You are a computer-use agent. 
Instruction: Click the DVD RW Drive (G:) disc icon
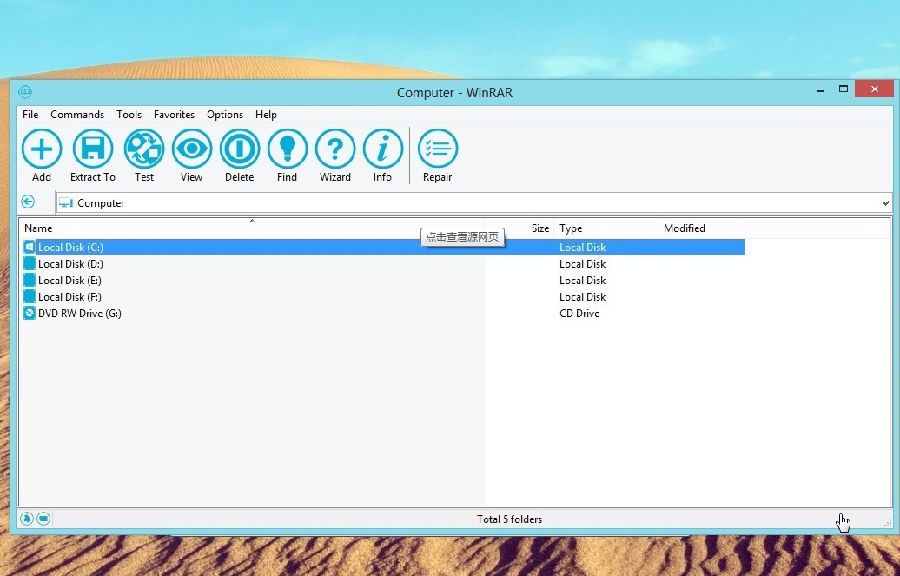click(x=29, y=313)
